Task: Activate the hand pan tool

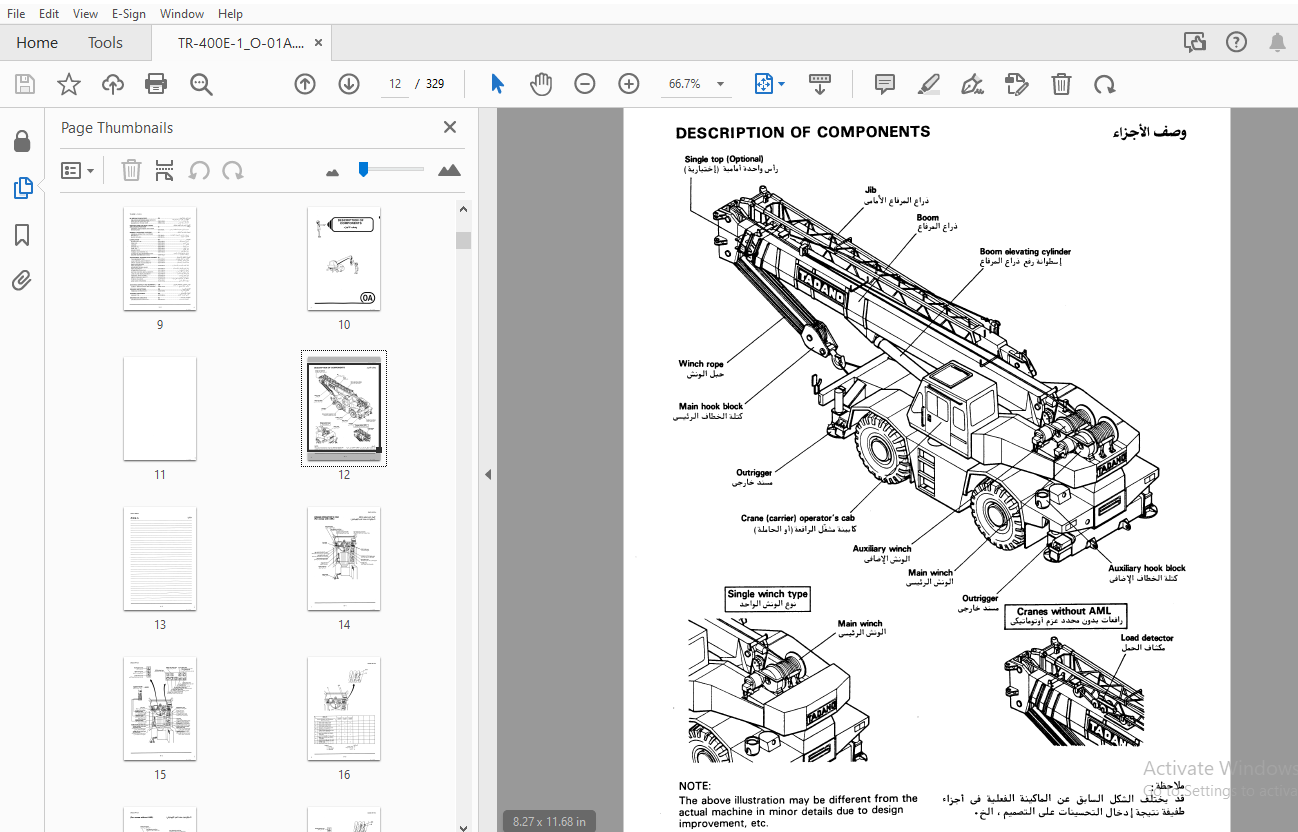Action: 541,84
